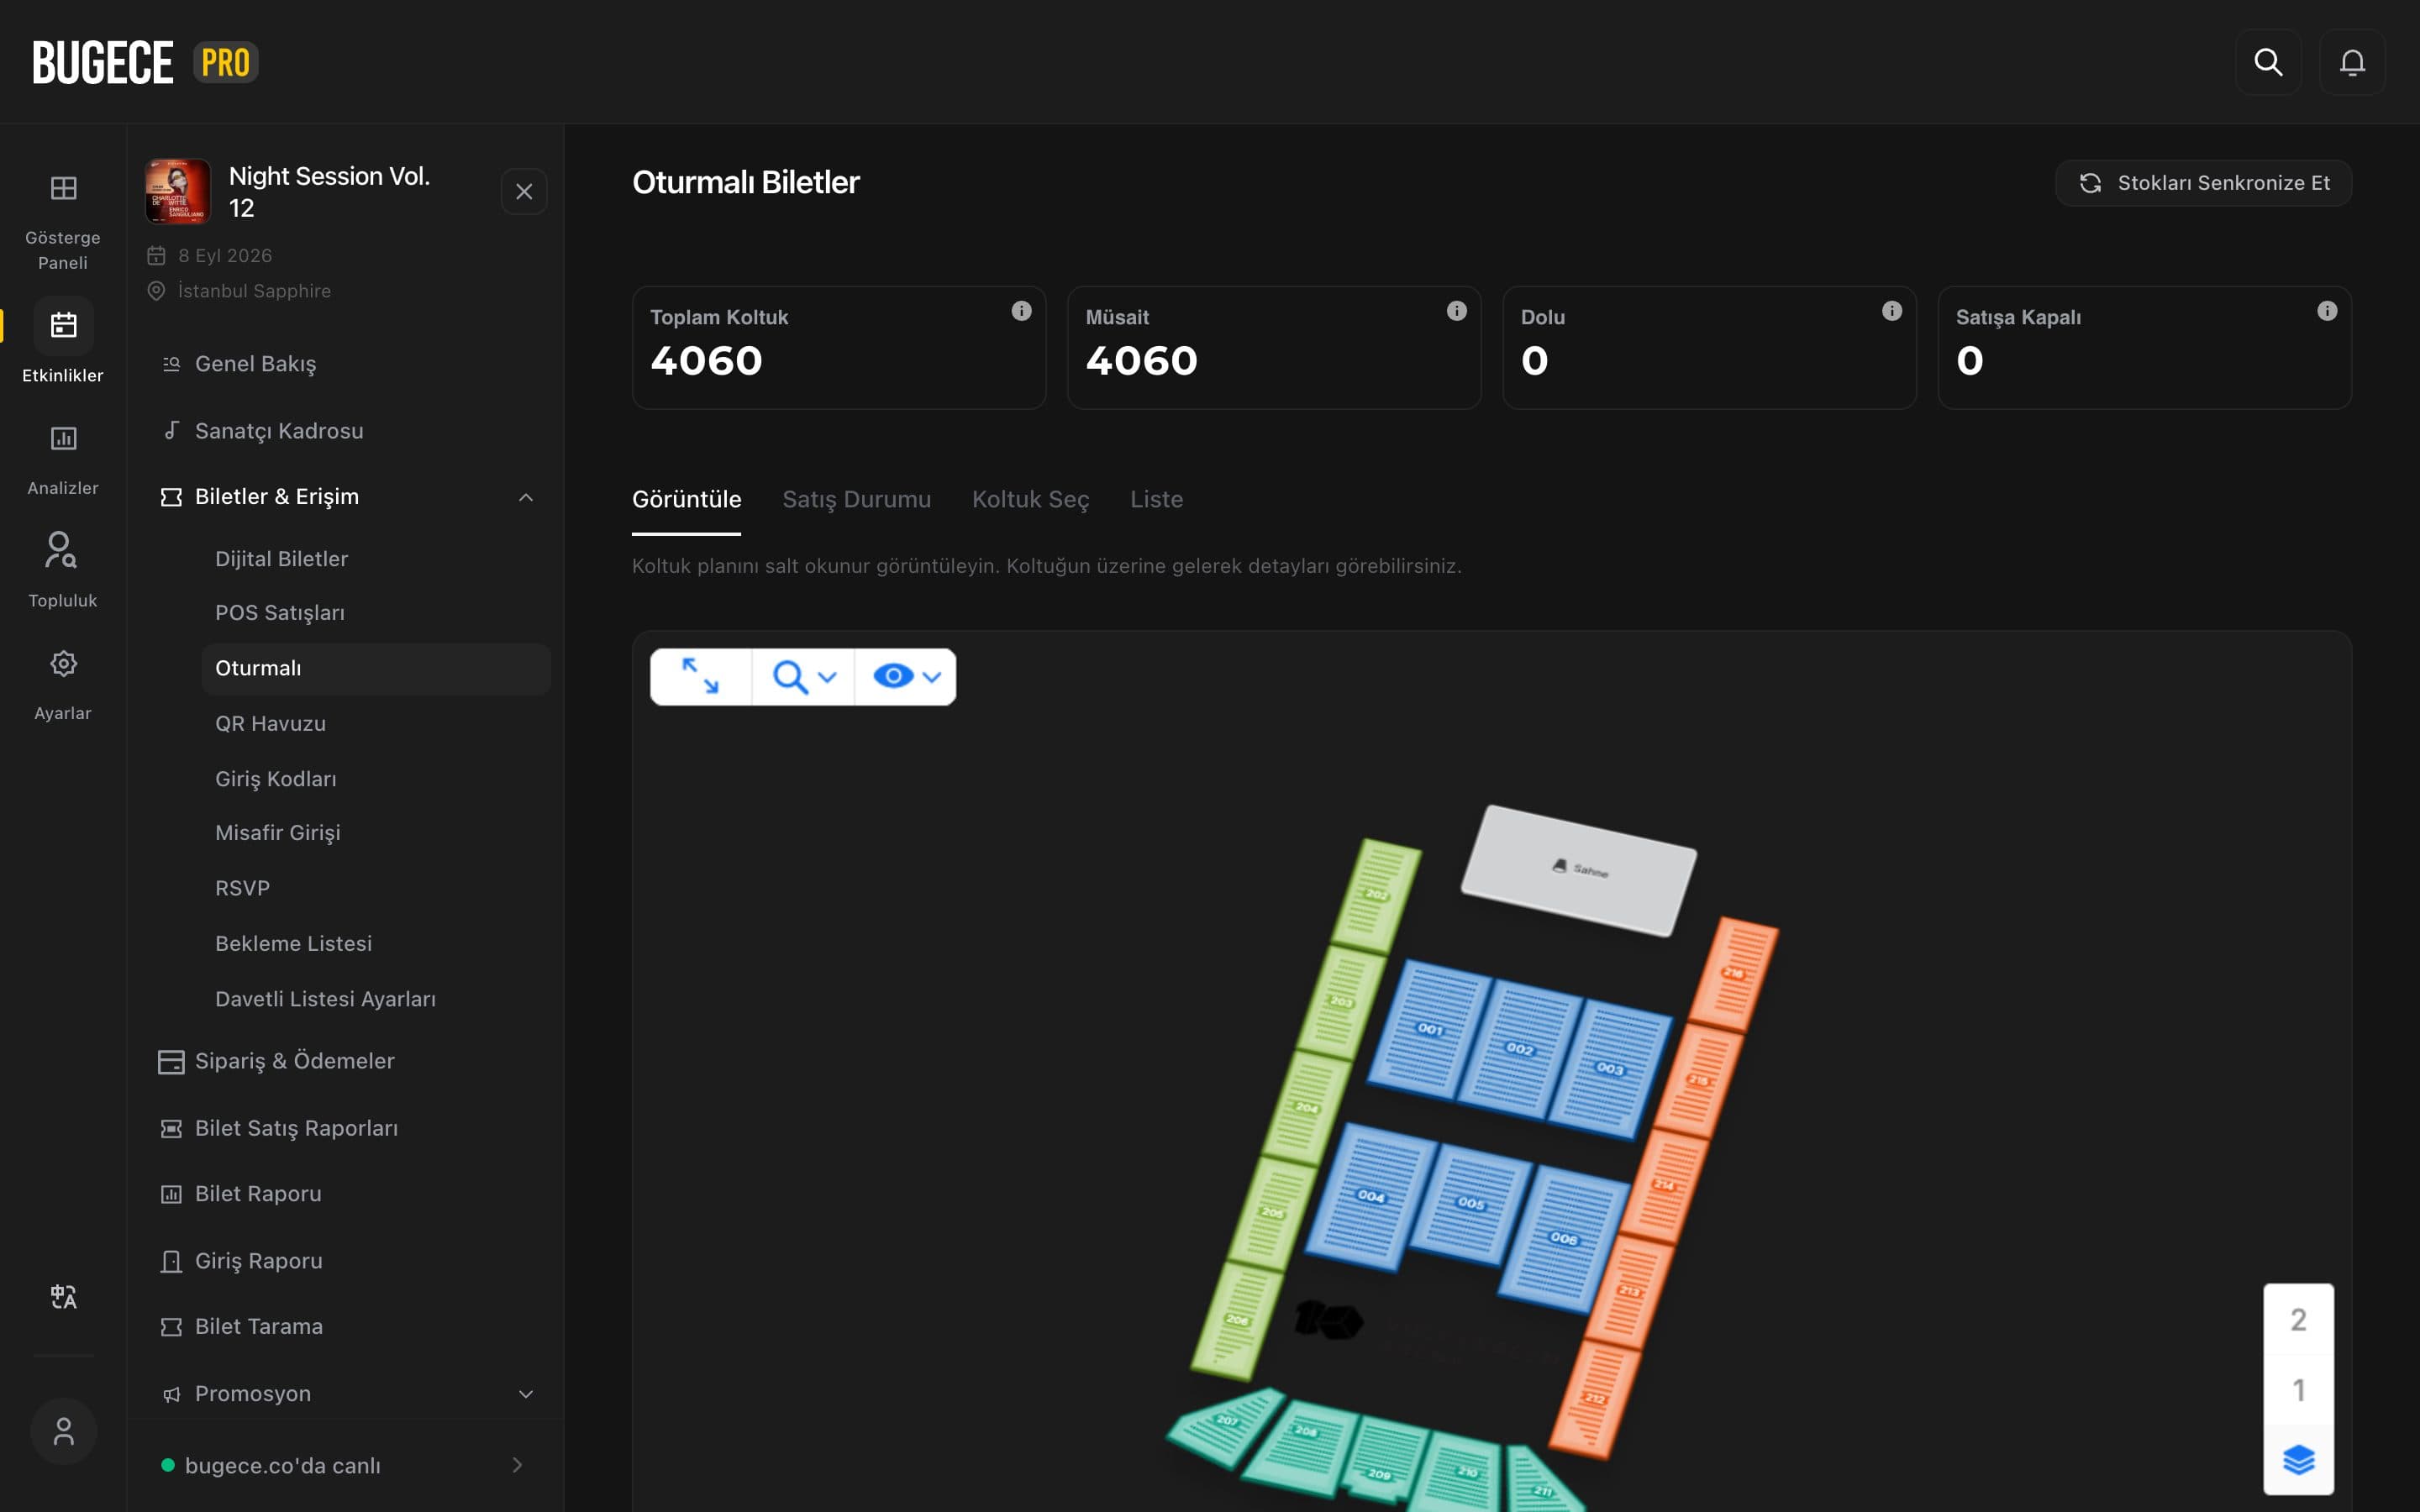Open the zoom magnifier dropdown on seat map

(x=804, y=677)
